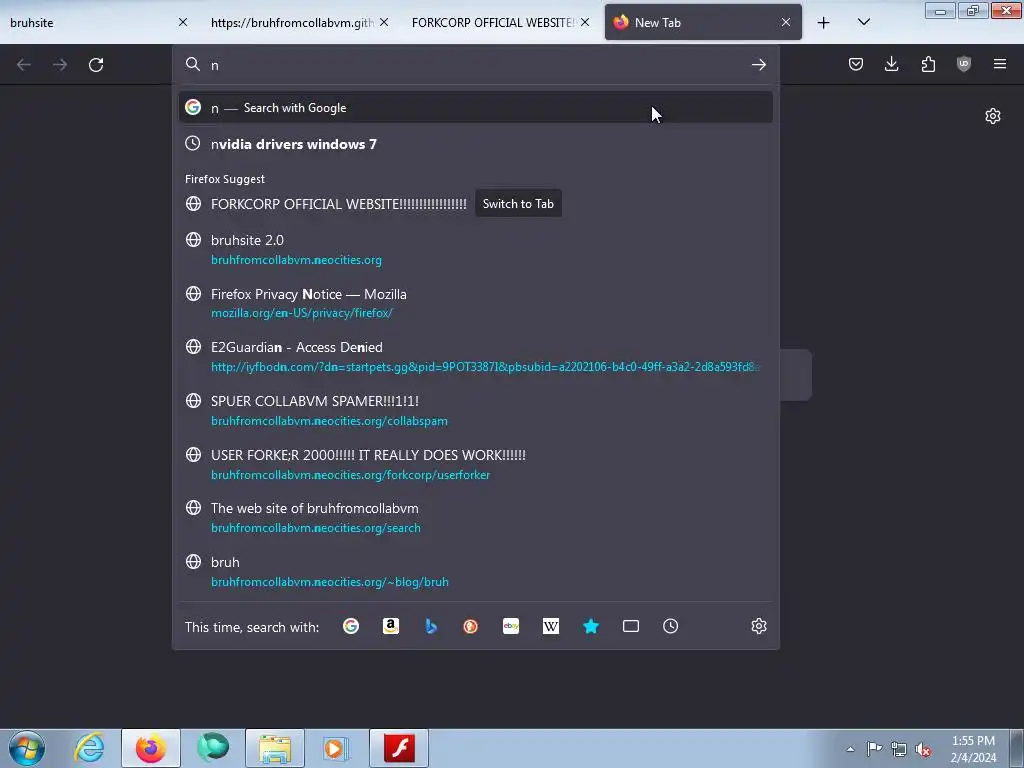The image size is (1024, 768).
Task: Switch to the bruhfromcollabvm github tab
Action: (x=291, y=23)
